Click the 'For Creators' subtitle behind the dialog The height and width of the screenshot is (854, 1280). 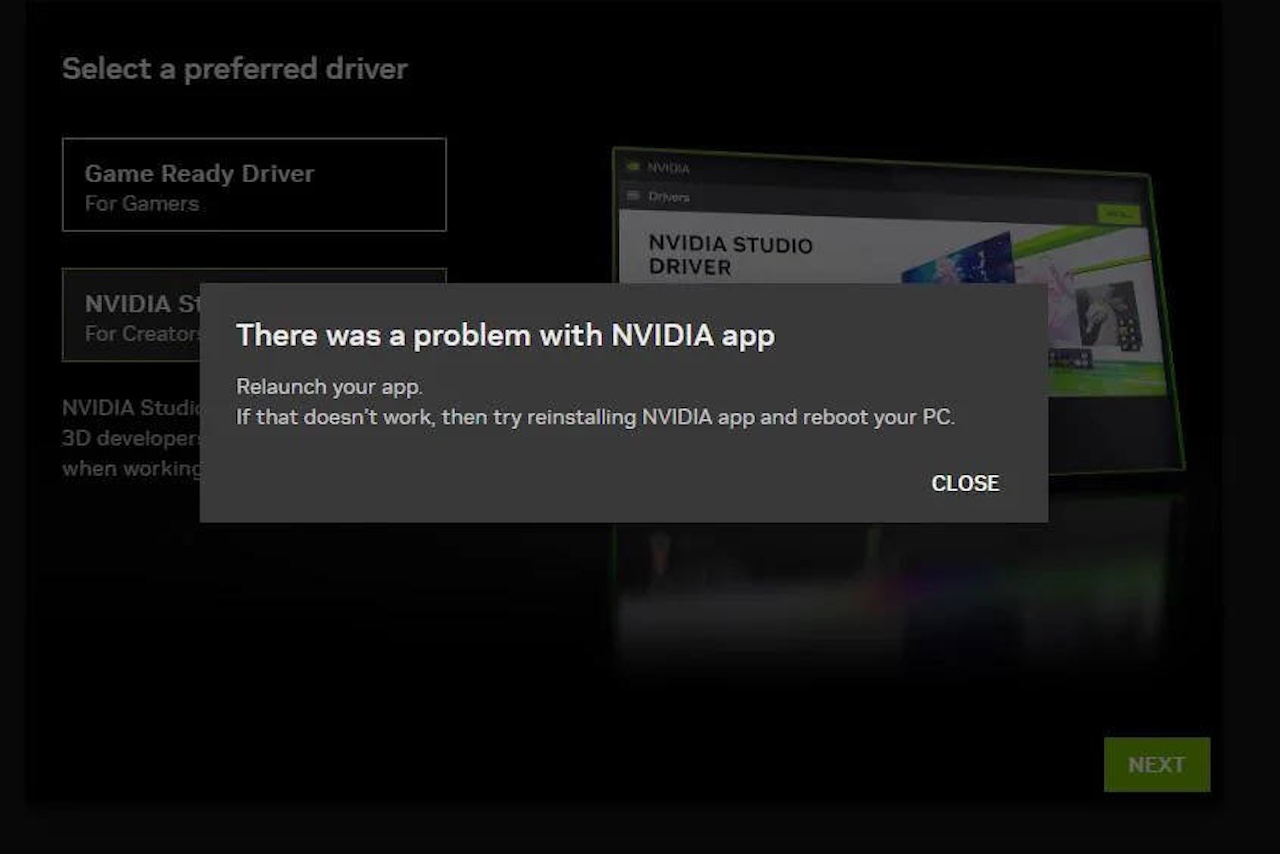[140, 333]
